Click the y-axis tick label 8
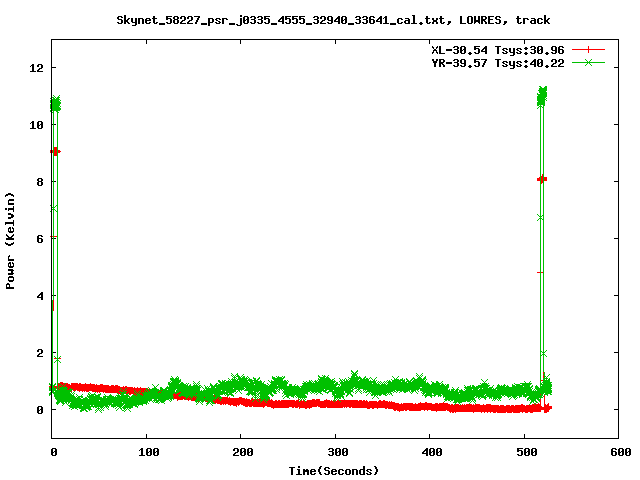 click(x=40, y=182)
